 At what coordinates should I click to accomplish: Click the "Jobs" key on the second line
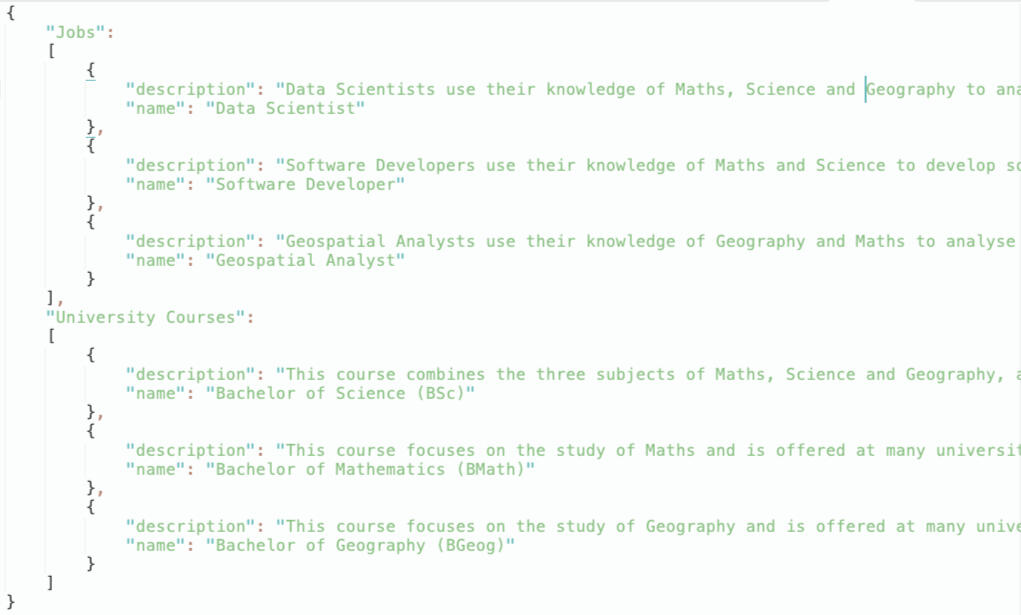75,32
